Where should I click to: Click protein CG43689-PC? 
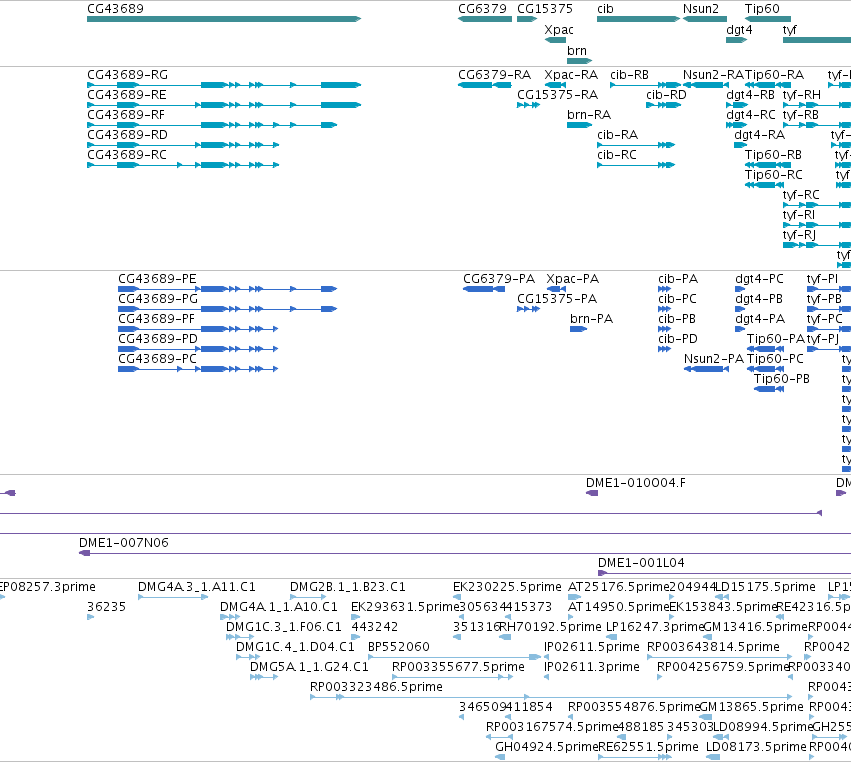(x=198, y=369)
